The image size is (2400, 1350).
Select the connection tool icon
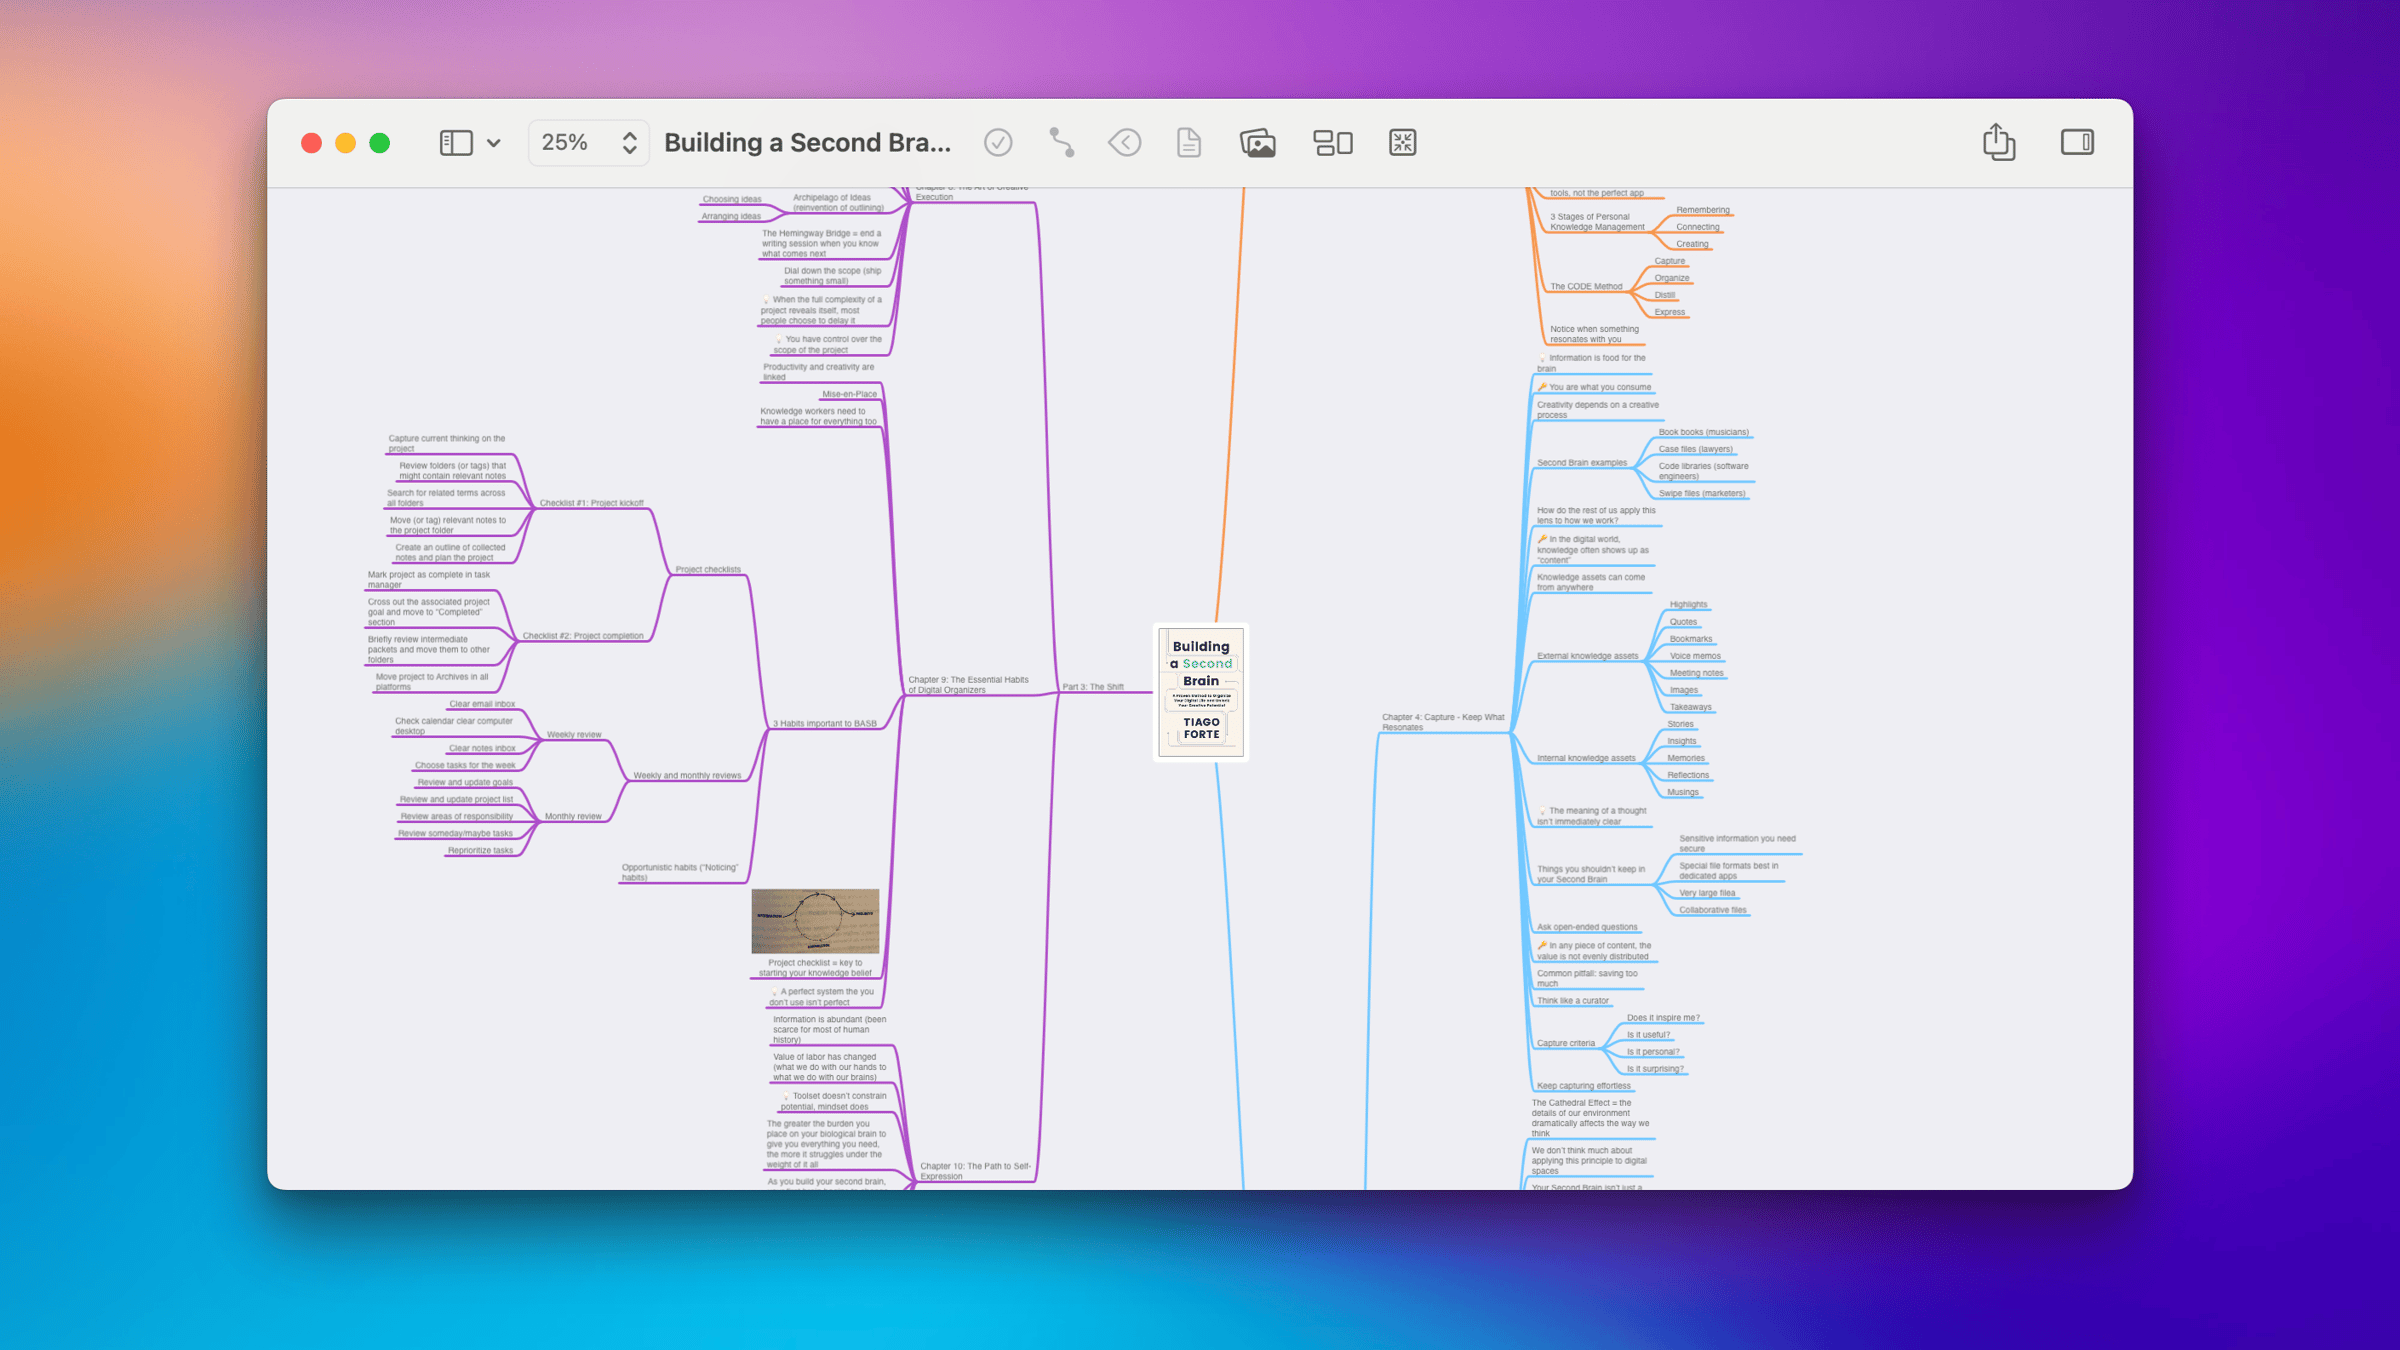point(1062,143)
